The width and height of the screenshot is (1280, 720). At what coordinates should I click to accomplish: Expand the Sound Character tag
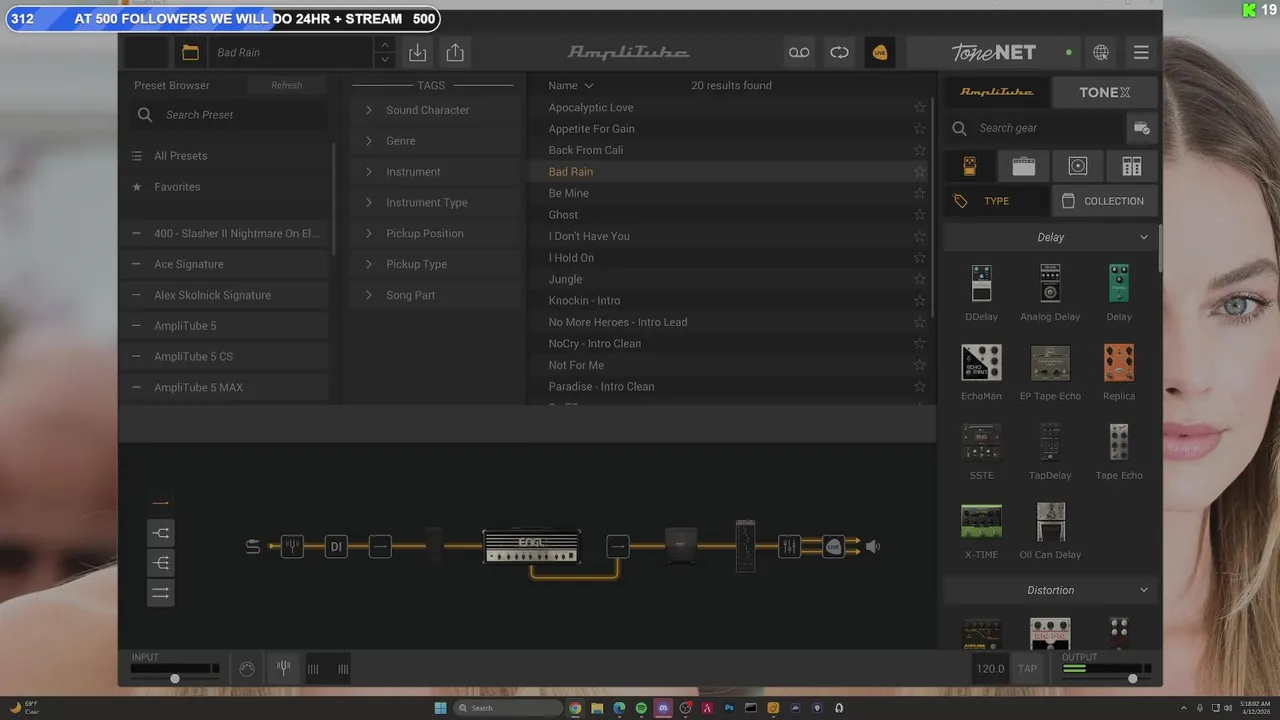point(368,110)
